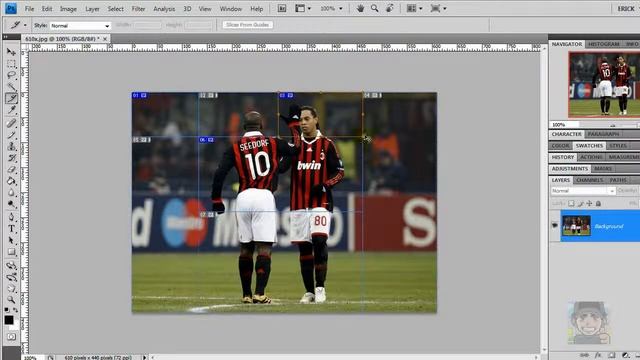Switch to the Paragraph tab
640x360 pixels.
point(603,134)
